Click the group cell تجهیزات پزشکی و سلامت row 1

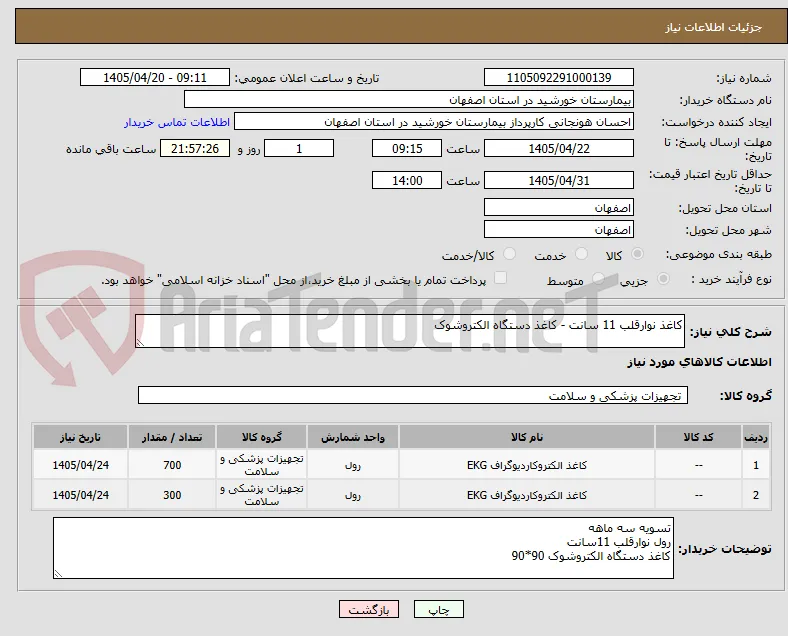(261, 465)
